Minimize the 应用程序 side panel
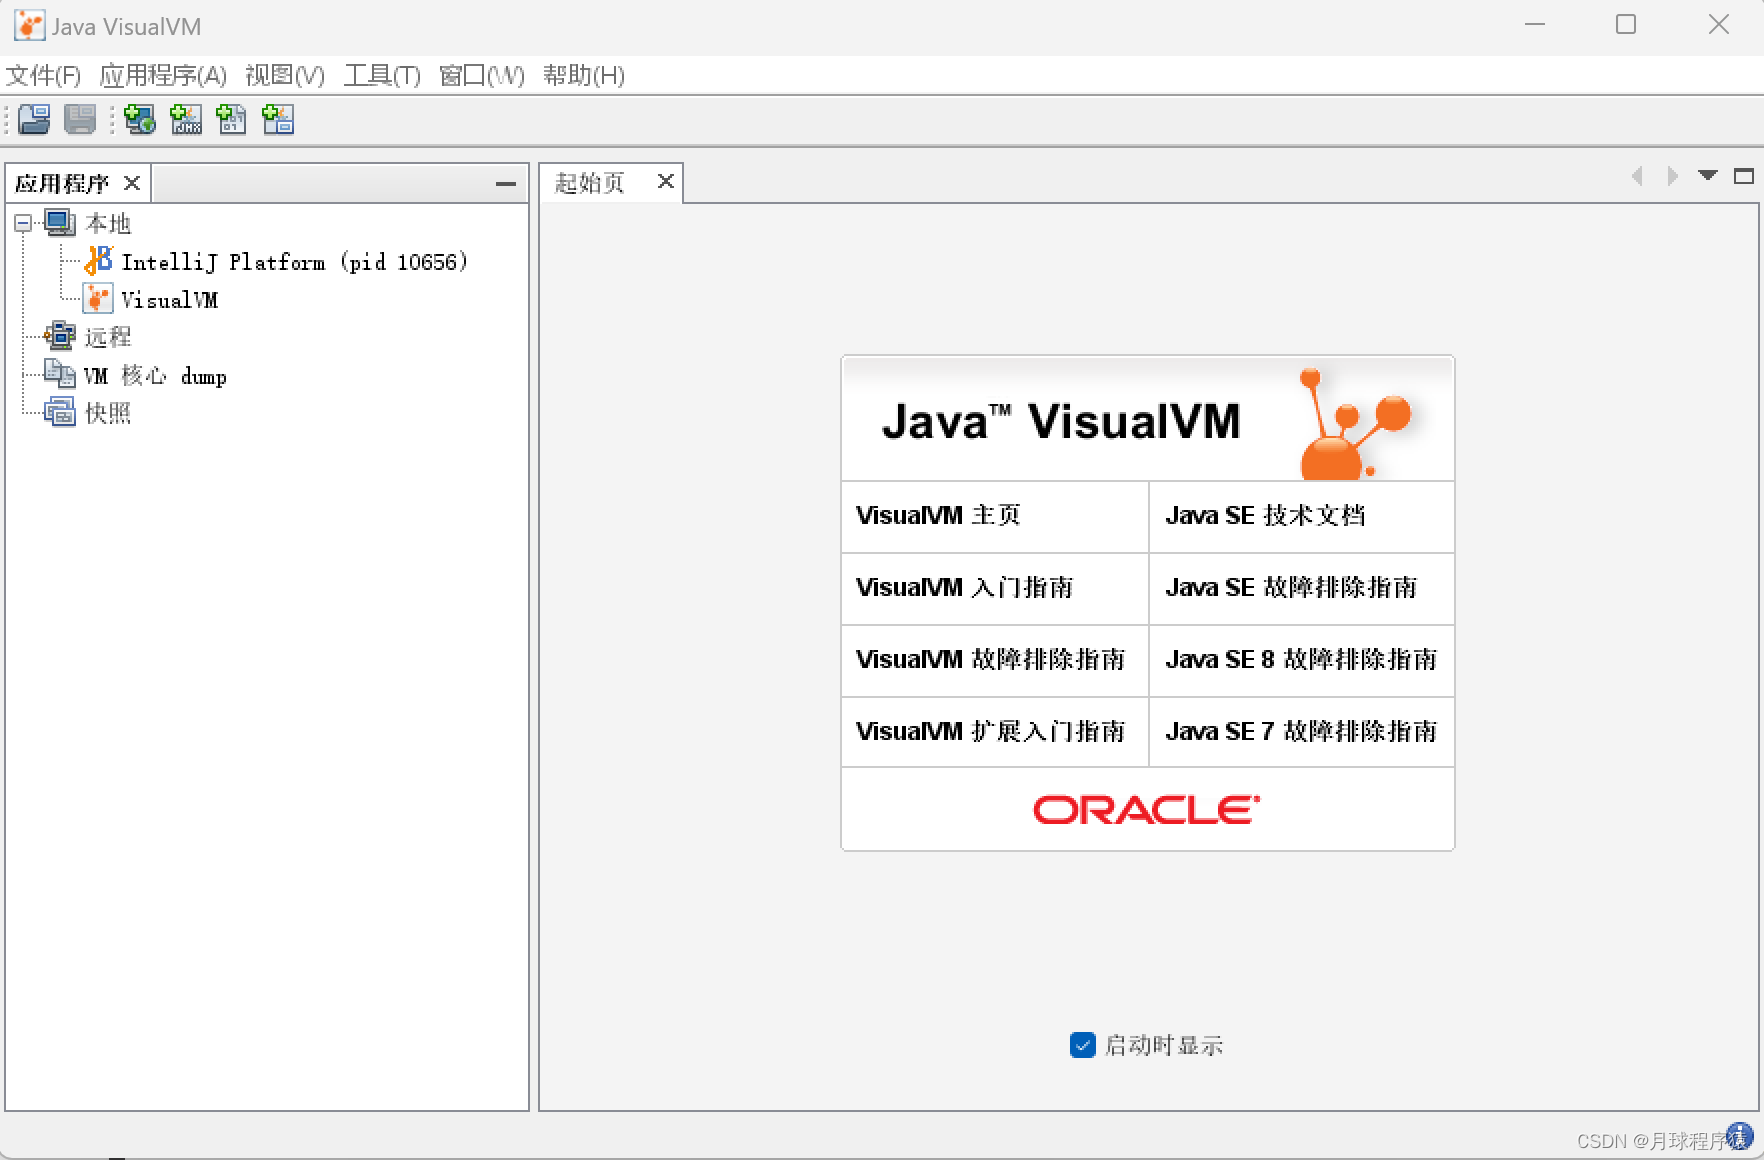 [506, 184]
